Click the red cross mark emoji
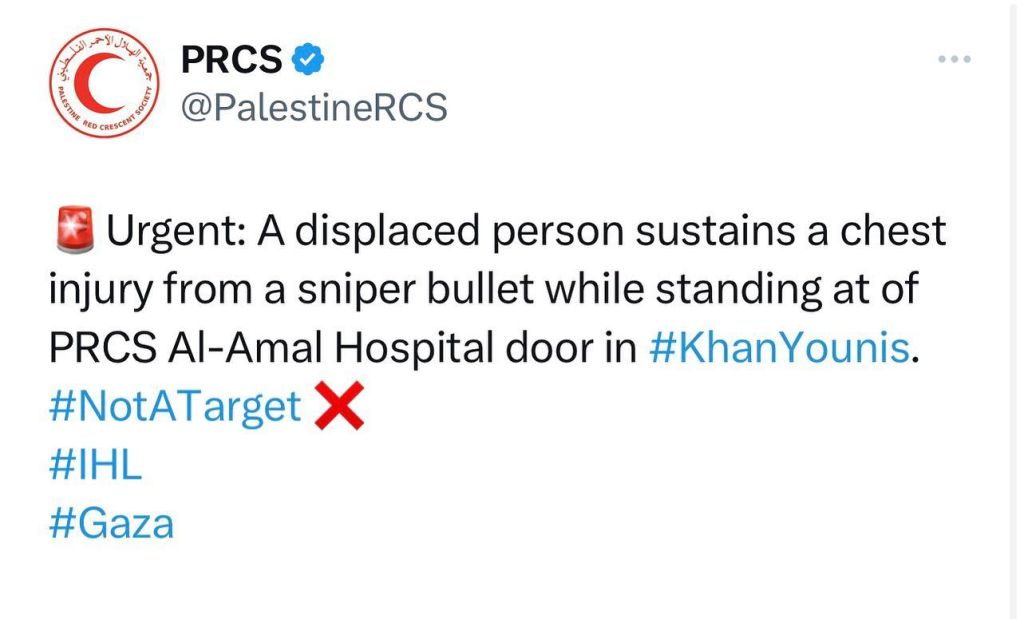Screen dimensions: 1024x619 339,406
